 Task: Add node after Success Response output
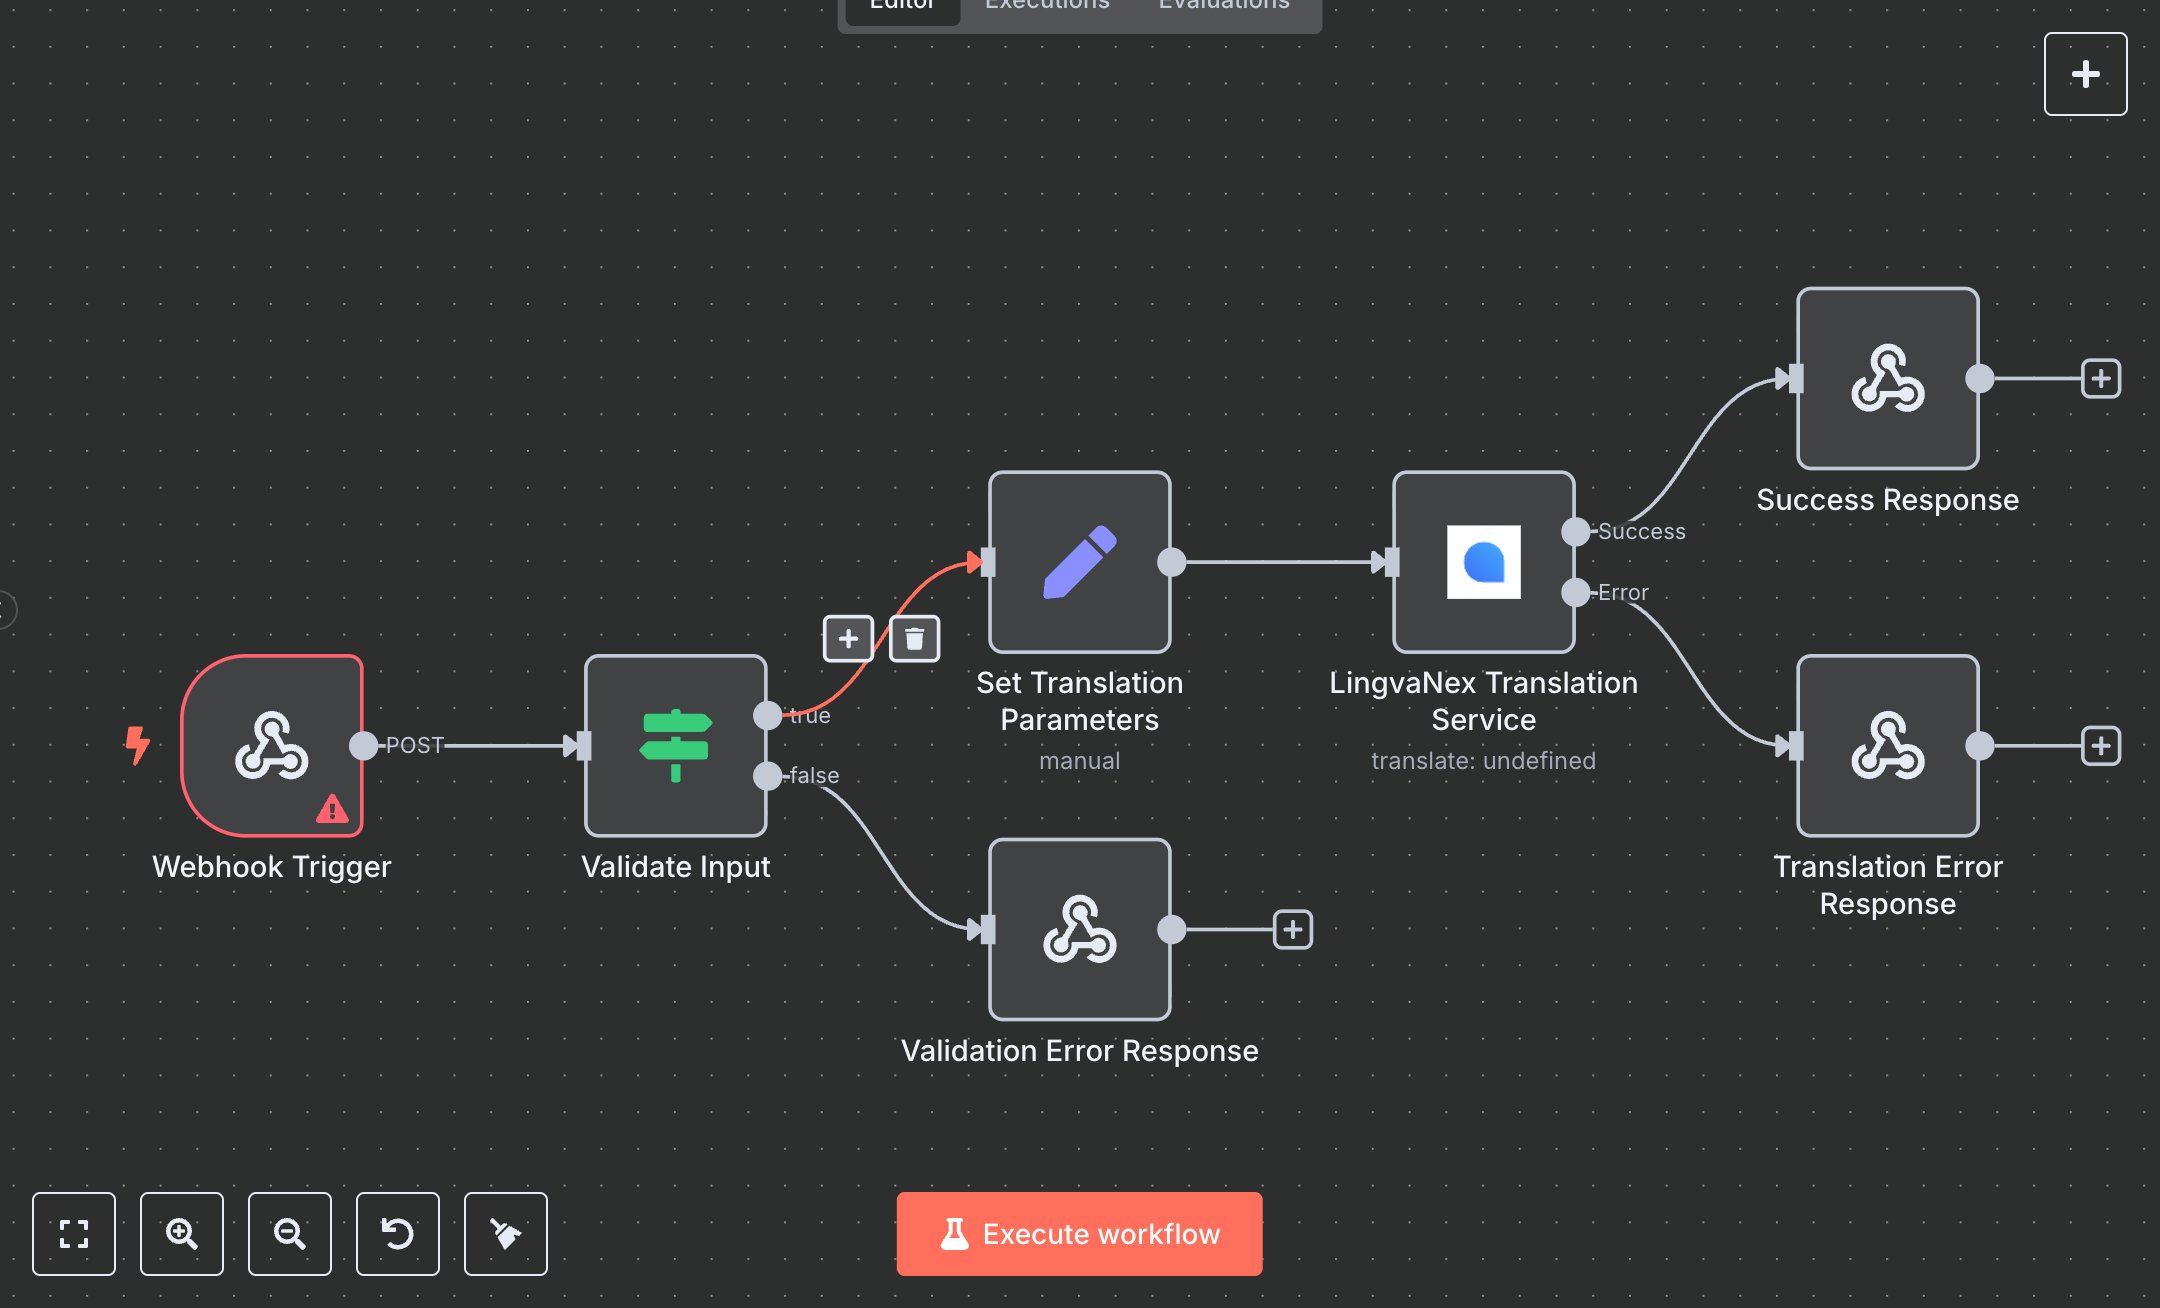(x=2101, y=378)
